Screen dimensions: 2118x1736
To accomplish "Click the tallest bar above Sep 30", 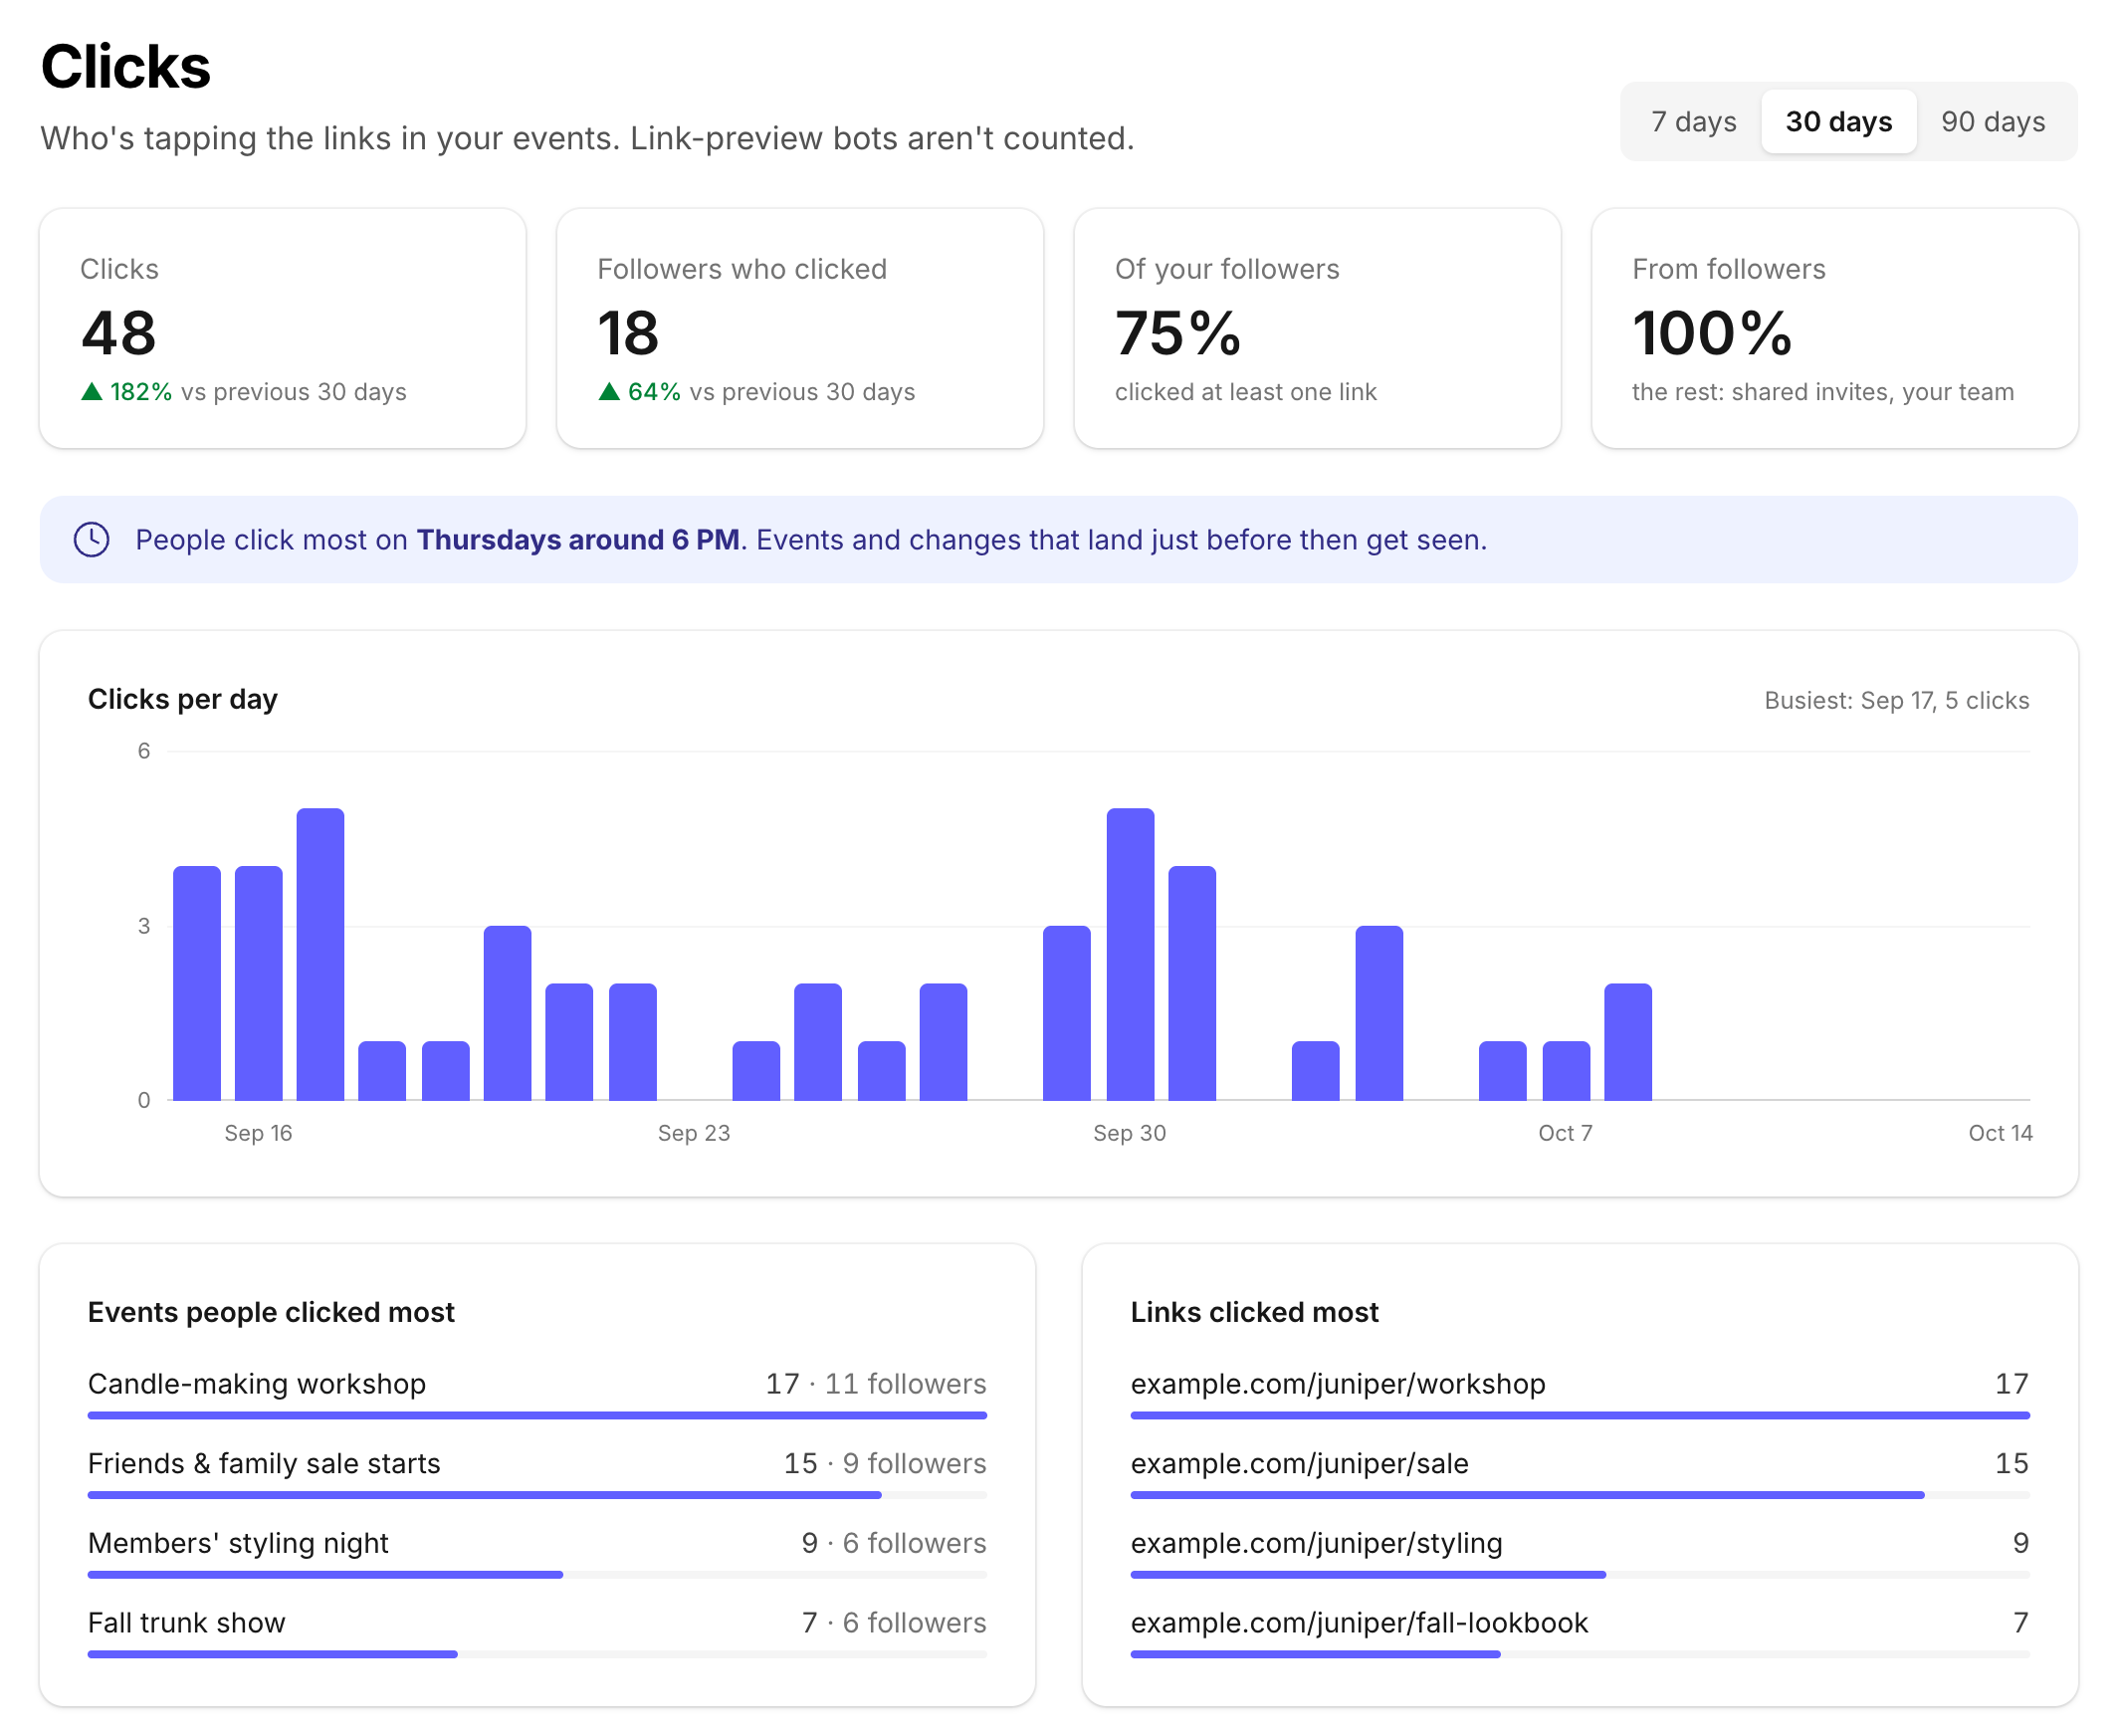I will pyautogui.click(x=1130, y=954).
